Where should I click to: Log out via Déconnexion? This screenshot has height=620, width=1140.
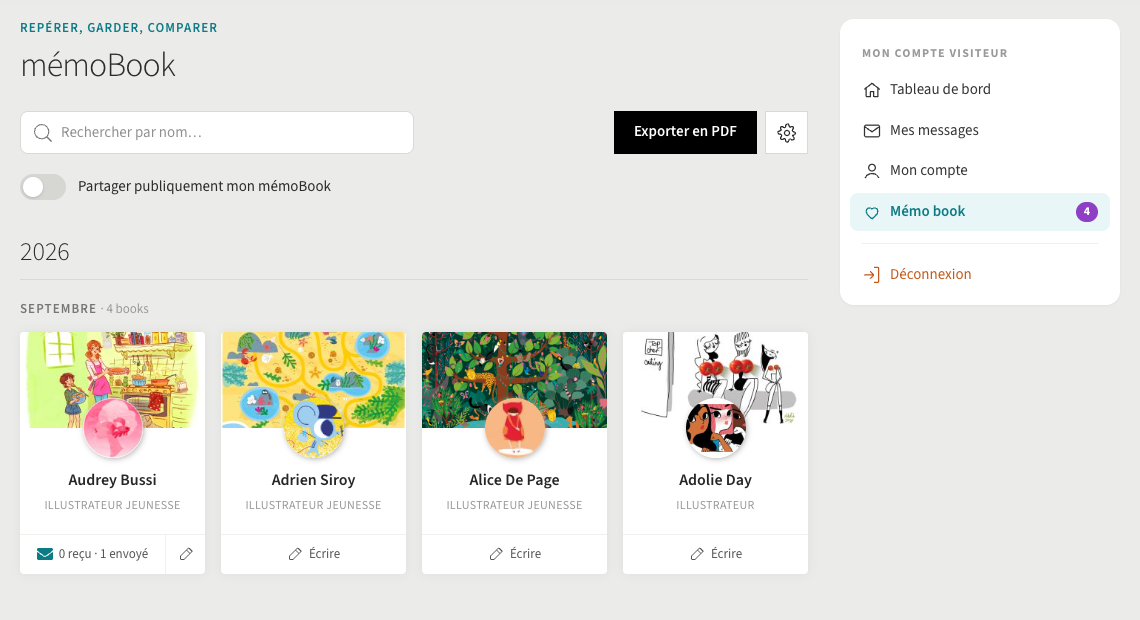pos(979,275)
